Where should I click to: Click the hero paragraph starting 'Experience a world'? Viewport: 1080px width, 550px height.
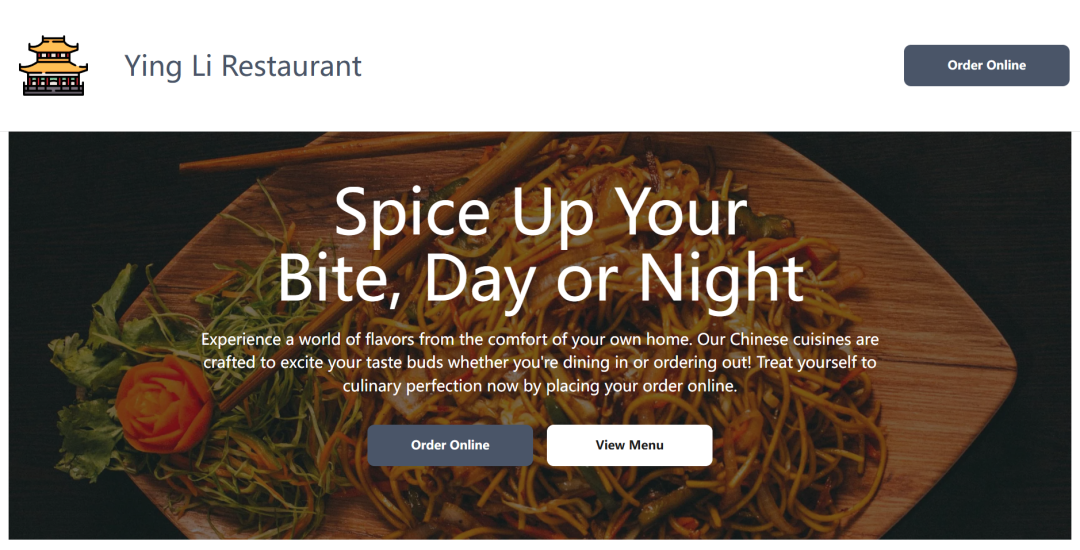[x=540, y=363]
